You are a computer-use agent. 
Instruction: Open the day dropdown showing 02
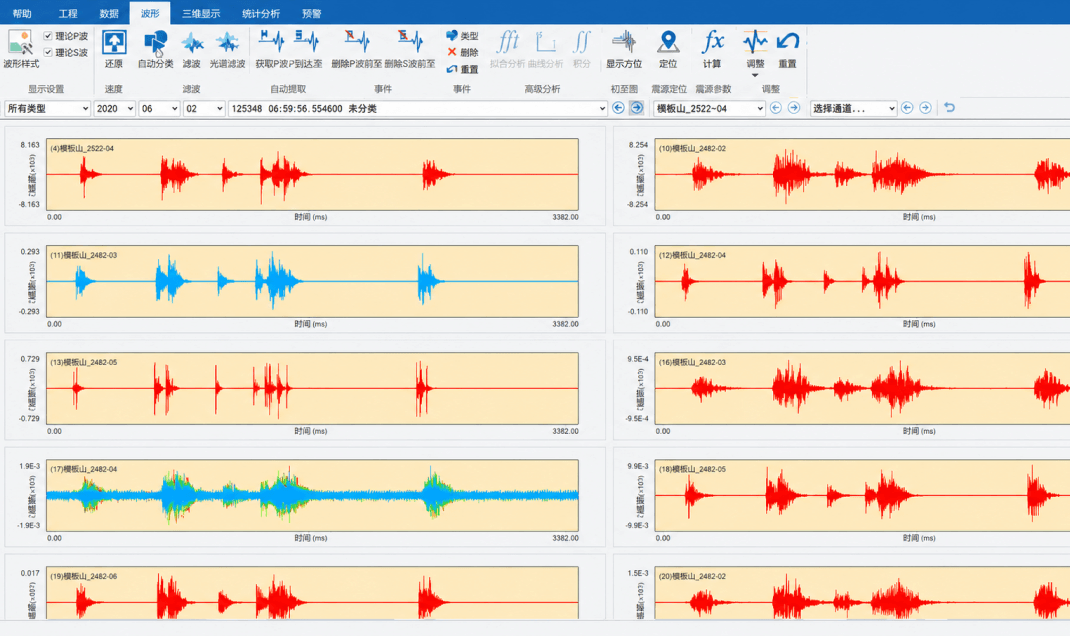(204, 109)
